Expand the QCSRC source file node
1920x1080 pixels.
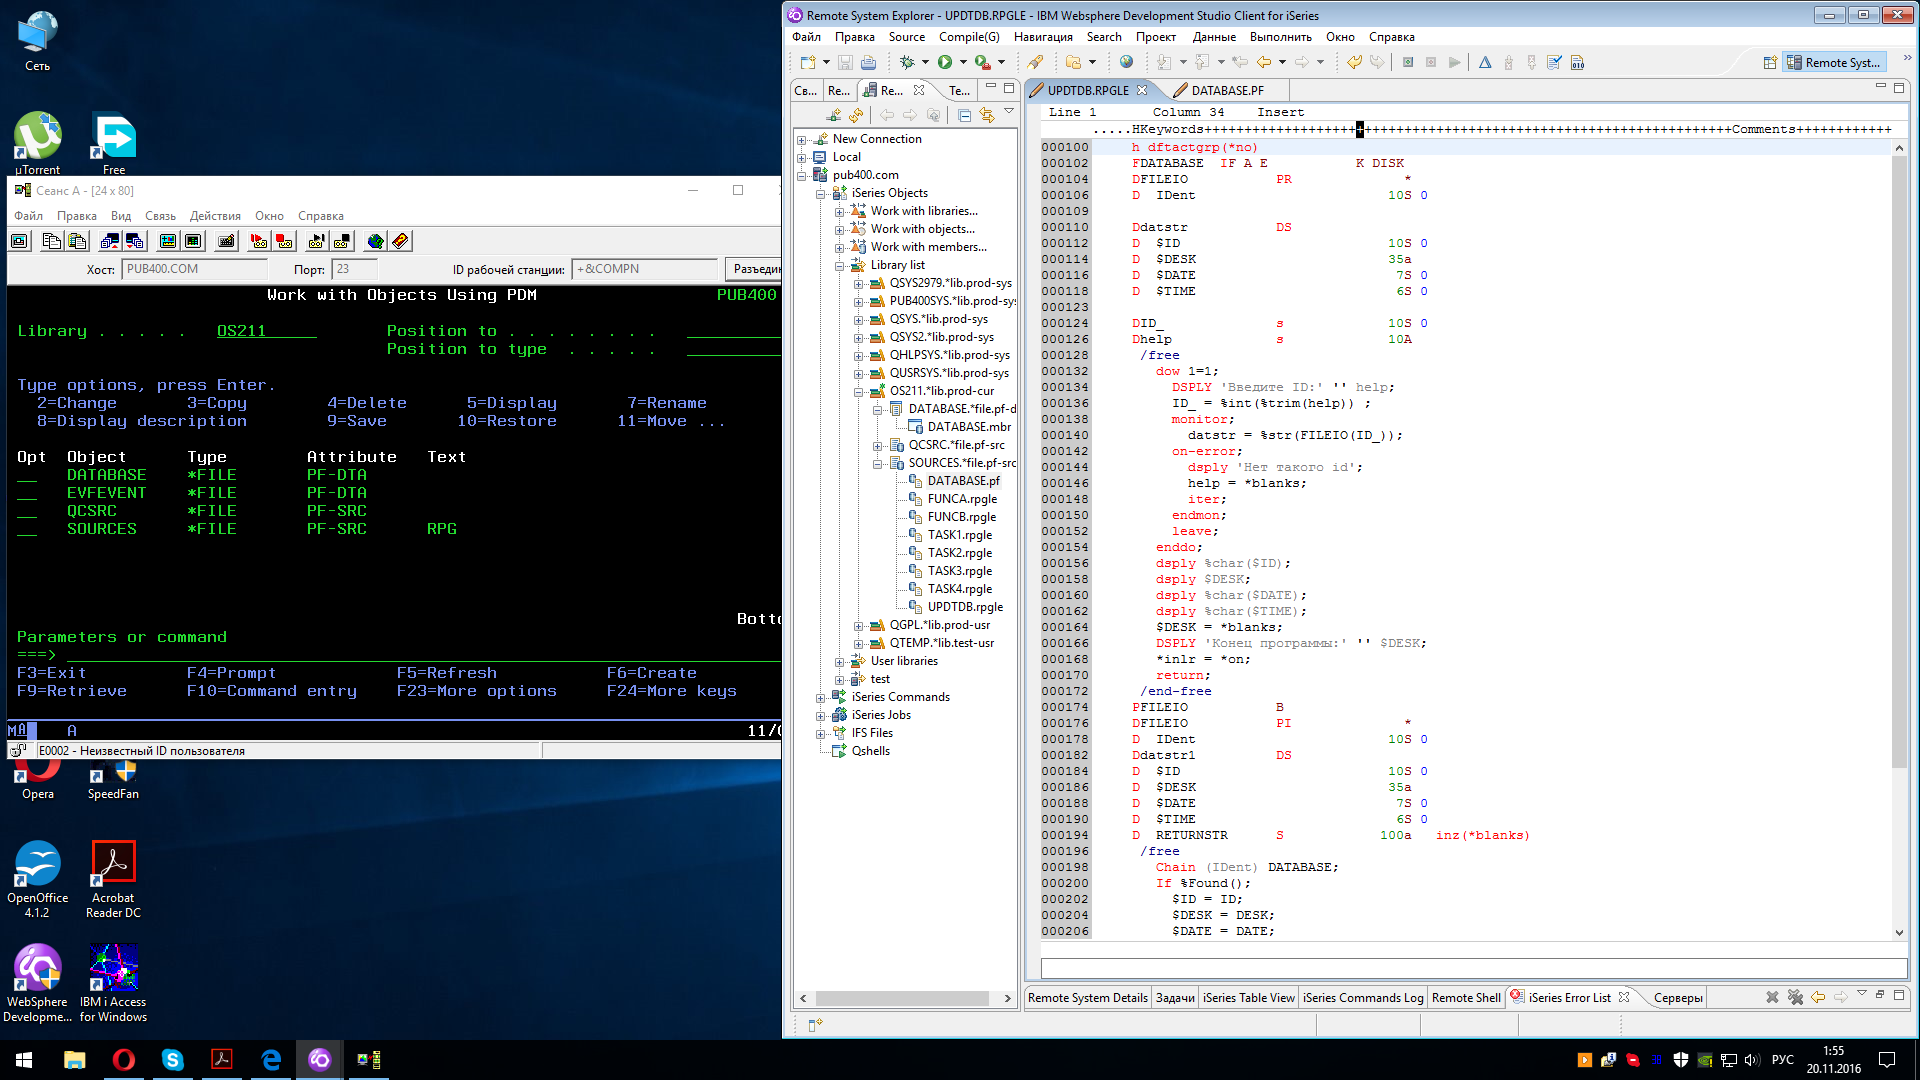pyautogui.click(x=877, y=445)
